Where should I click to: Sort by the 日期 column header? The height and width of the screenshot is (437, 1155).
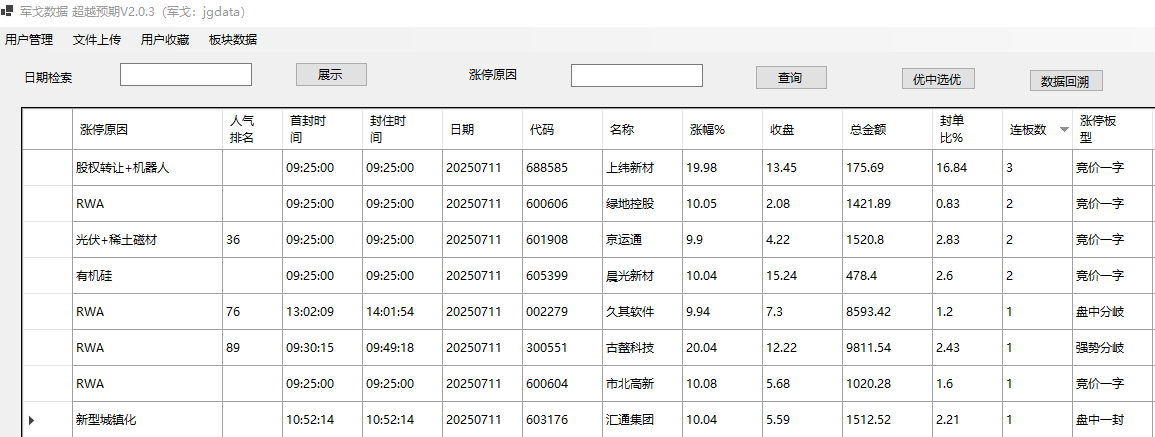pyautogui.click(x=482, y=129)
